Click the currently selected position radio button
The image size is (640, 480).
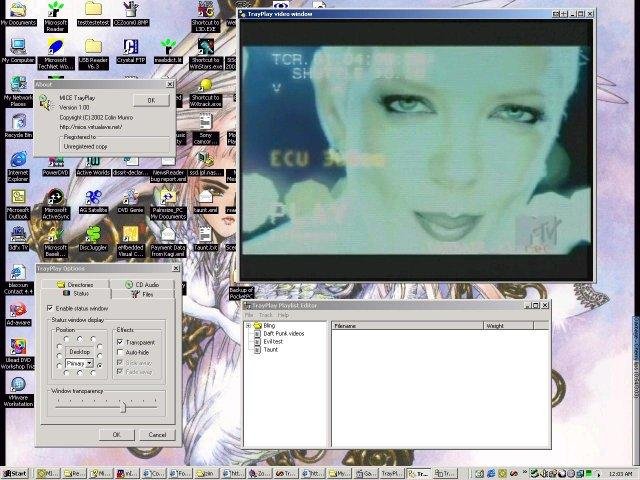coord(100,364)
